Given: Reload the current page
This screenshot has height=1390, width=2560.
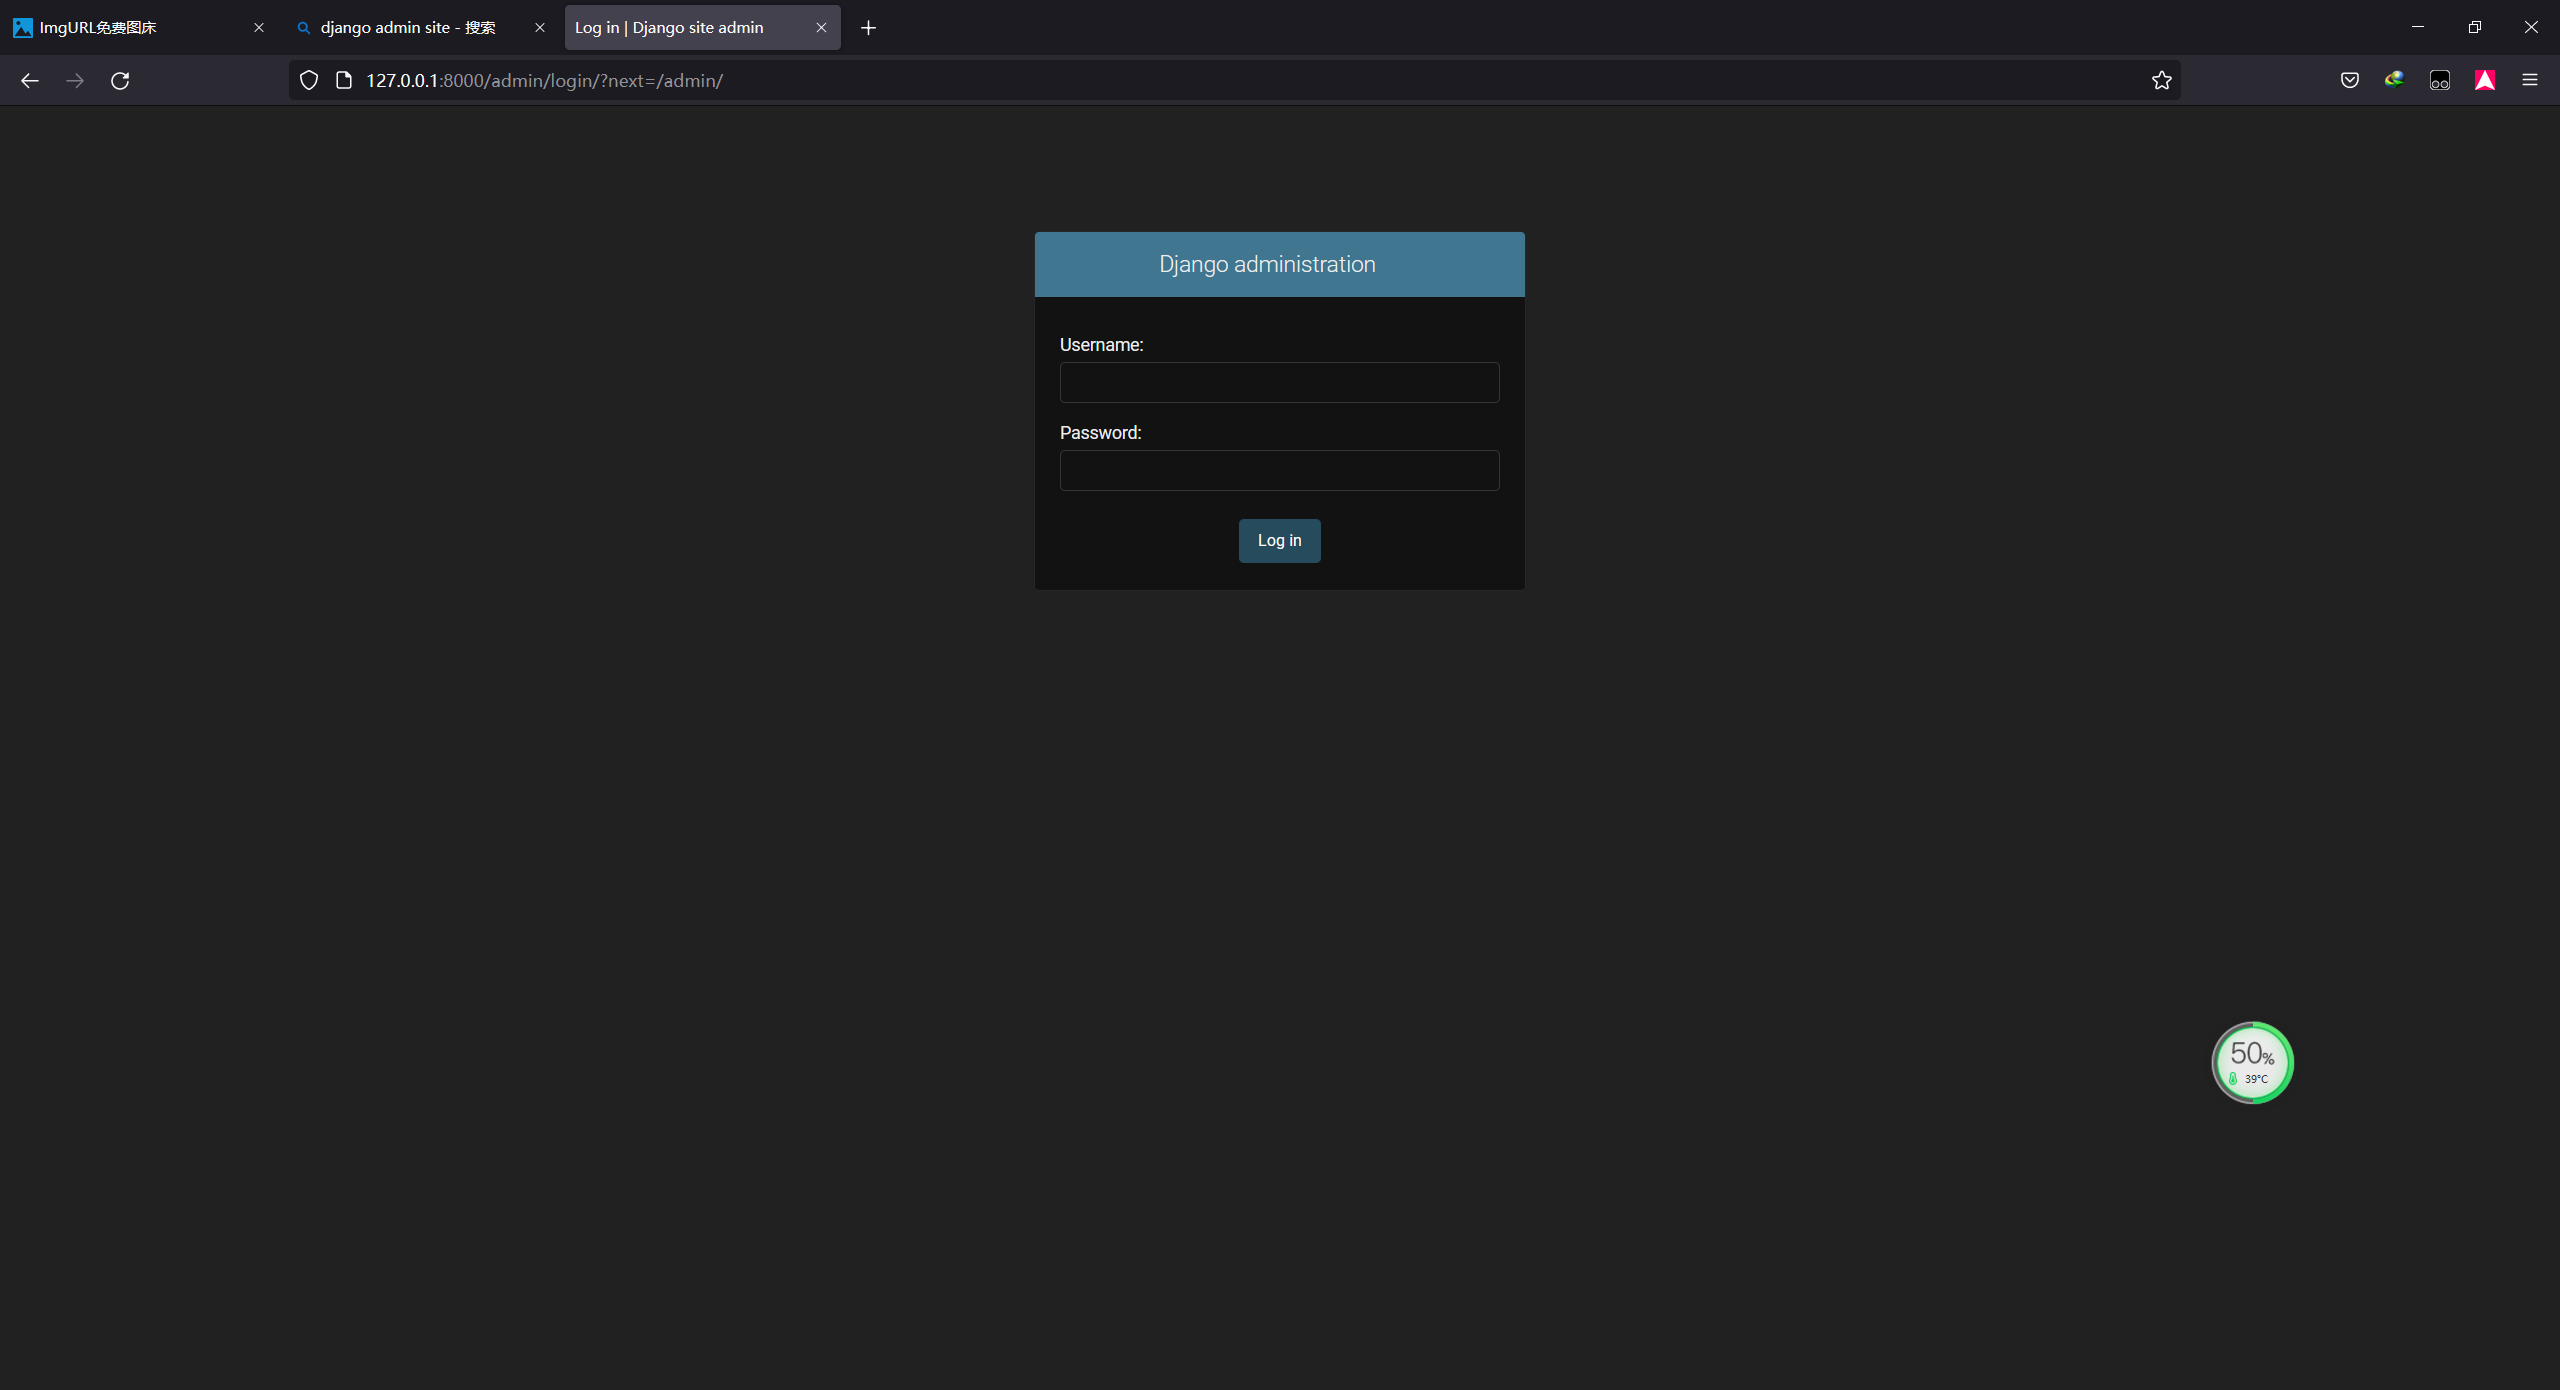Looking at the screenshot, I should [120, 81].
